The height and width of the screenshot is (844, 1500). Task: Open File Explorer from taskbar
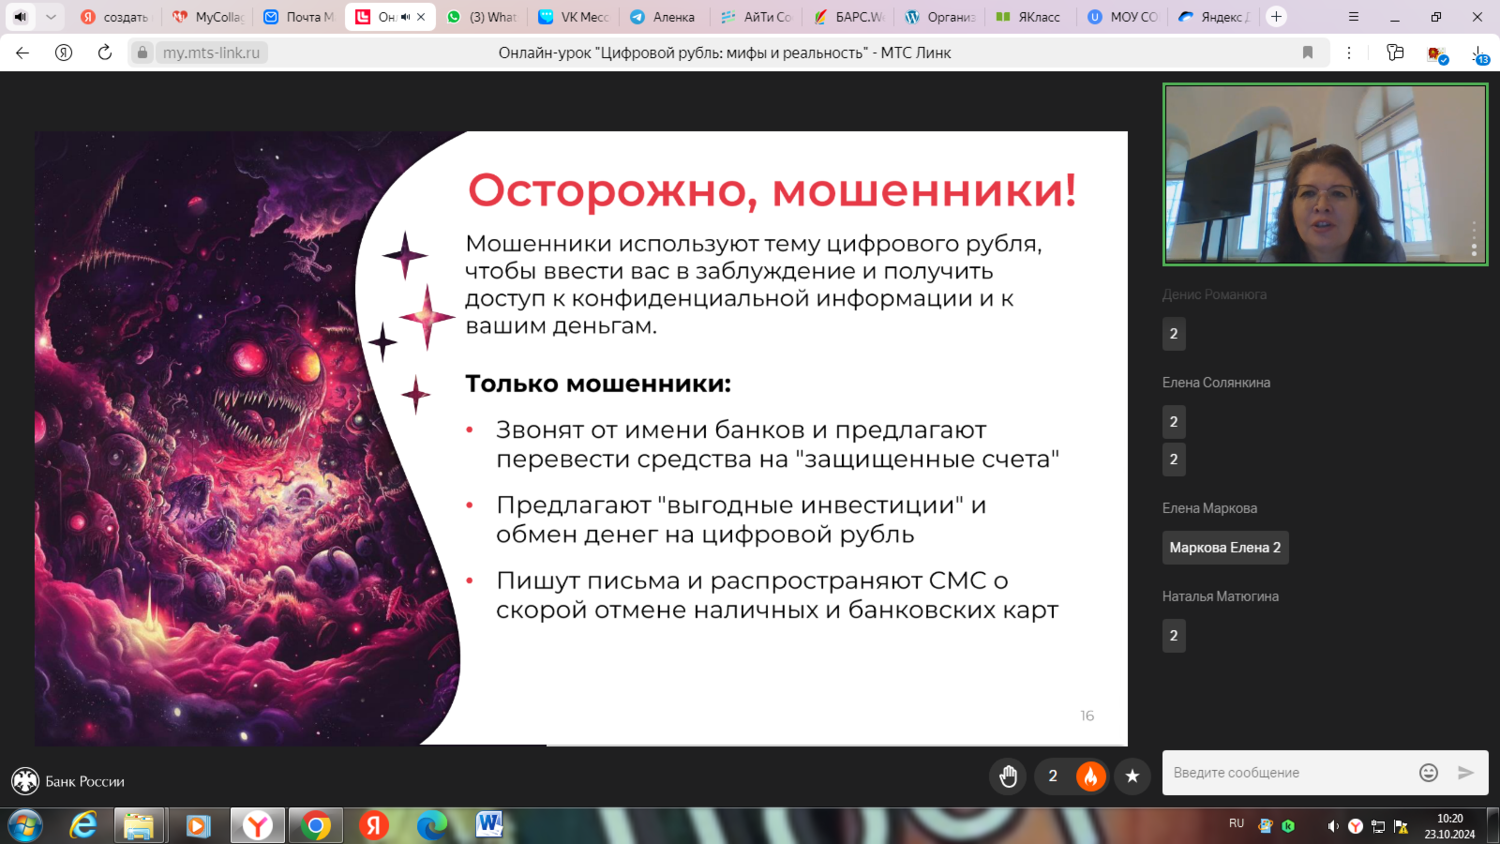click(139, 826)
